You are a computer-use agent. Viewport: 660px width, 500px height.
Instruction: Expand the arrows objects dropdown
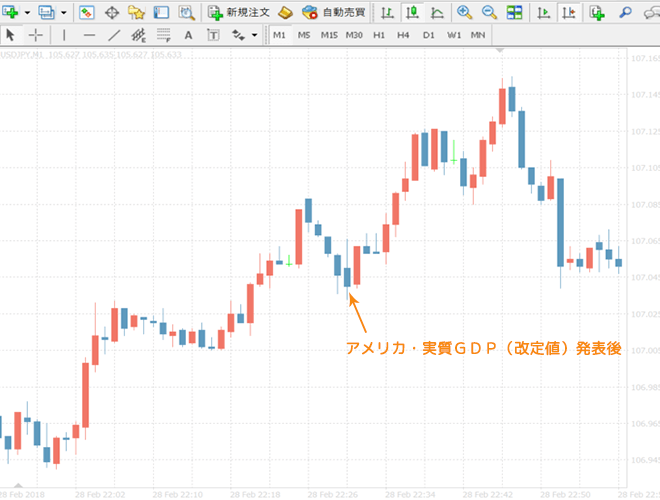click(x=254, y=35)
